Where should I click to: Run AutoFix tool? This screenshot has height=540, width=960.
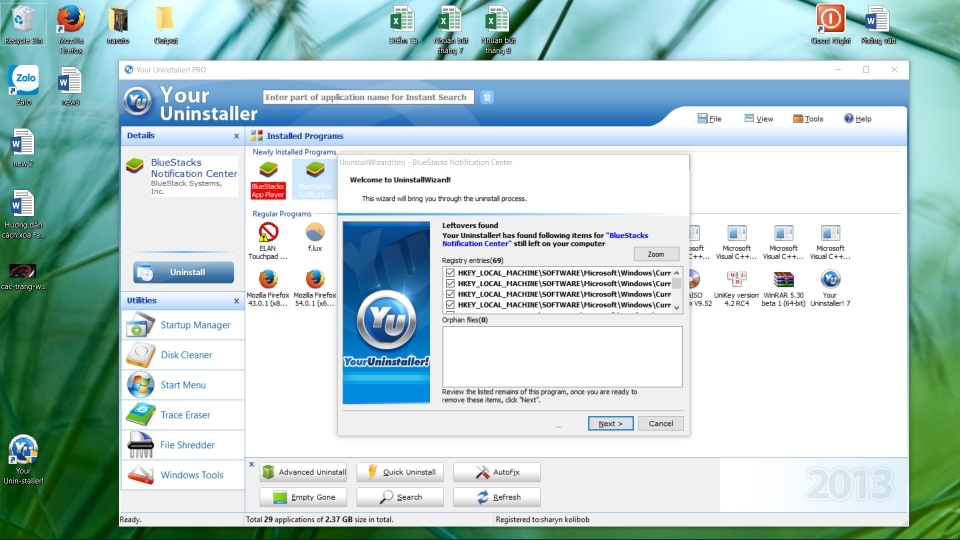[497, 472]
